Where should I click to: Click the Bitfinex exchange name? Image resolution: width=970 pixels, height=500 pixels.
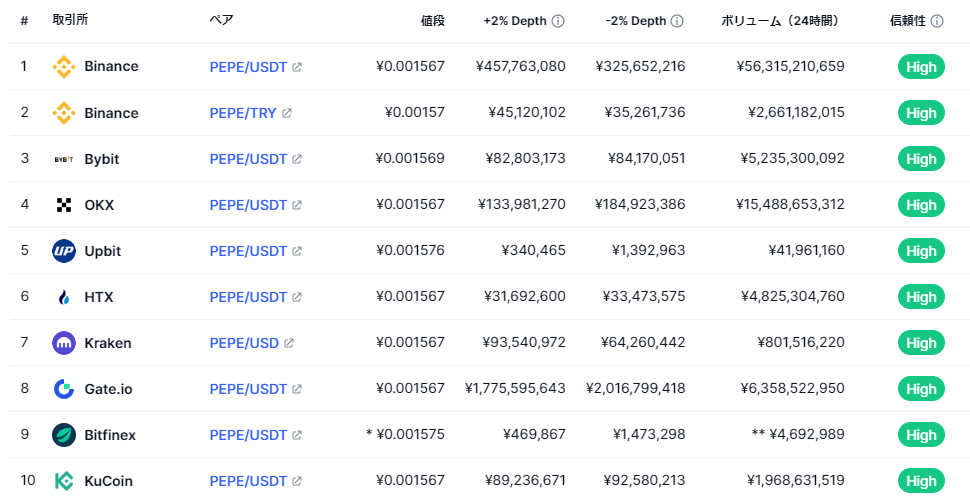110,435
